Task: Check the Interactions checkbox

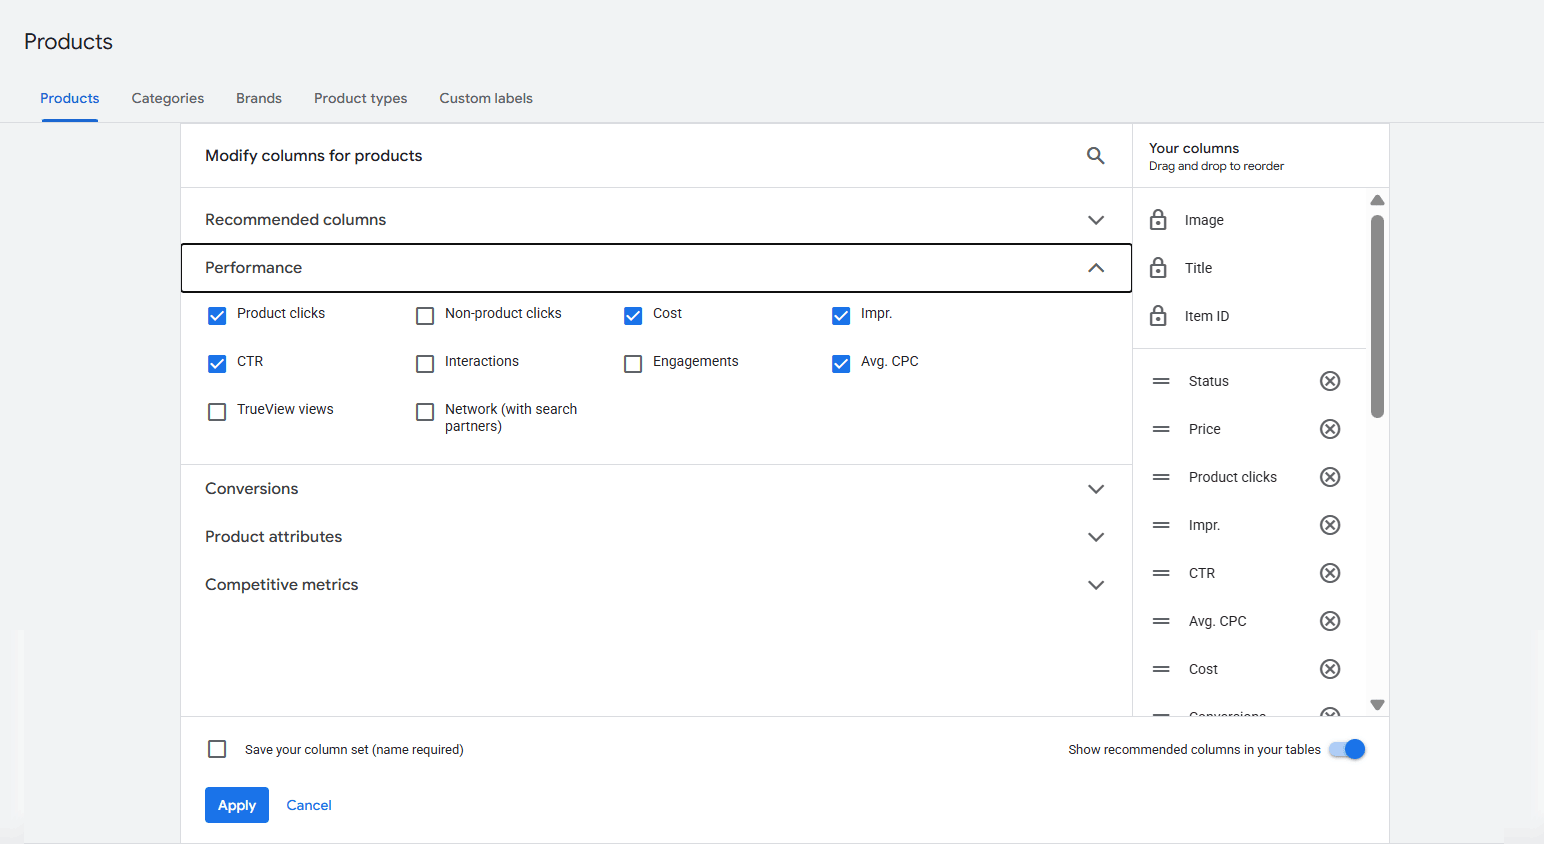Action: pyautogui.click(x=425, y=364)
